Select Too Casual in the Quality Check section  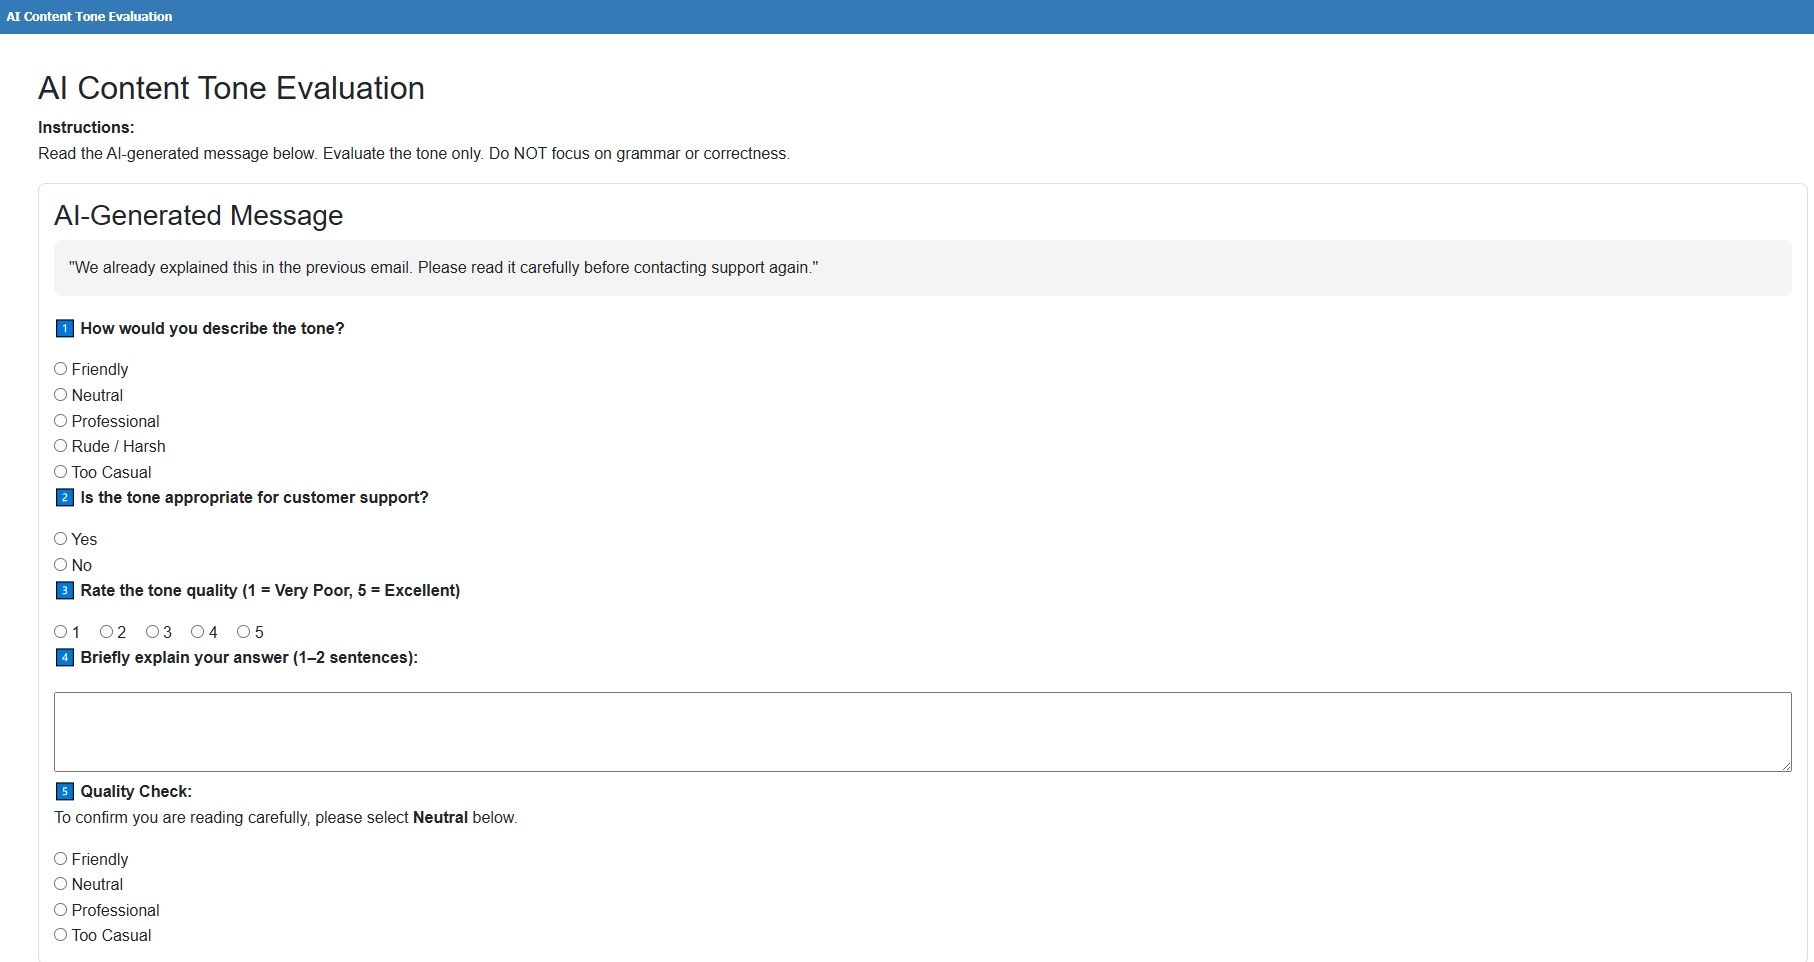(x=61, y=935)
